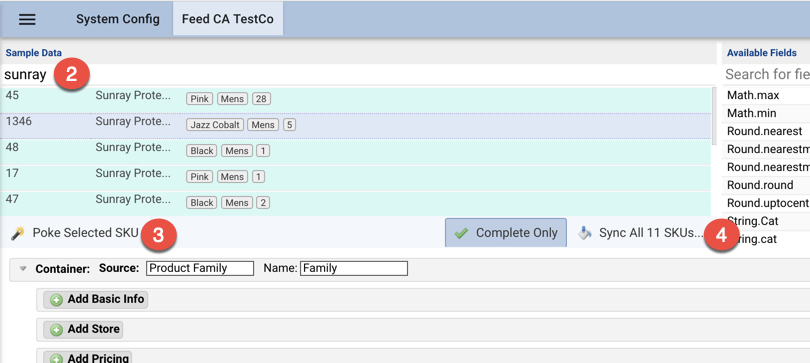Click the Add Basic Info button

pos(96,299)
